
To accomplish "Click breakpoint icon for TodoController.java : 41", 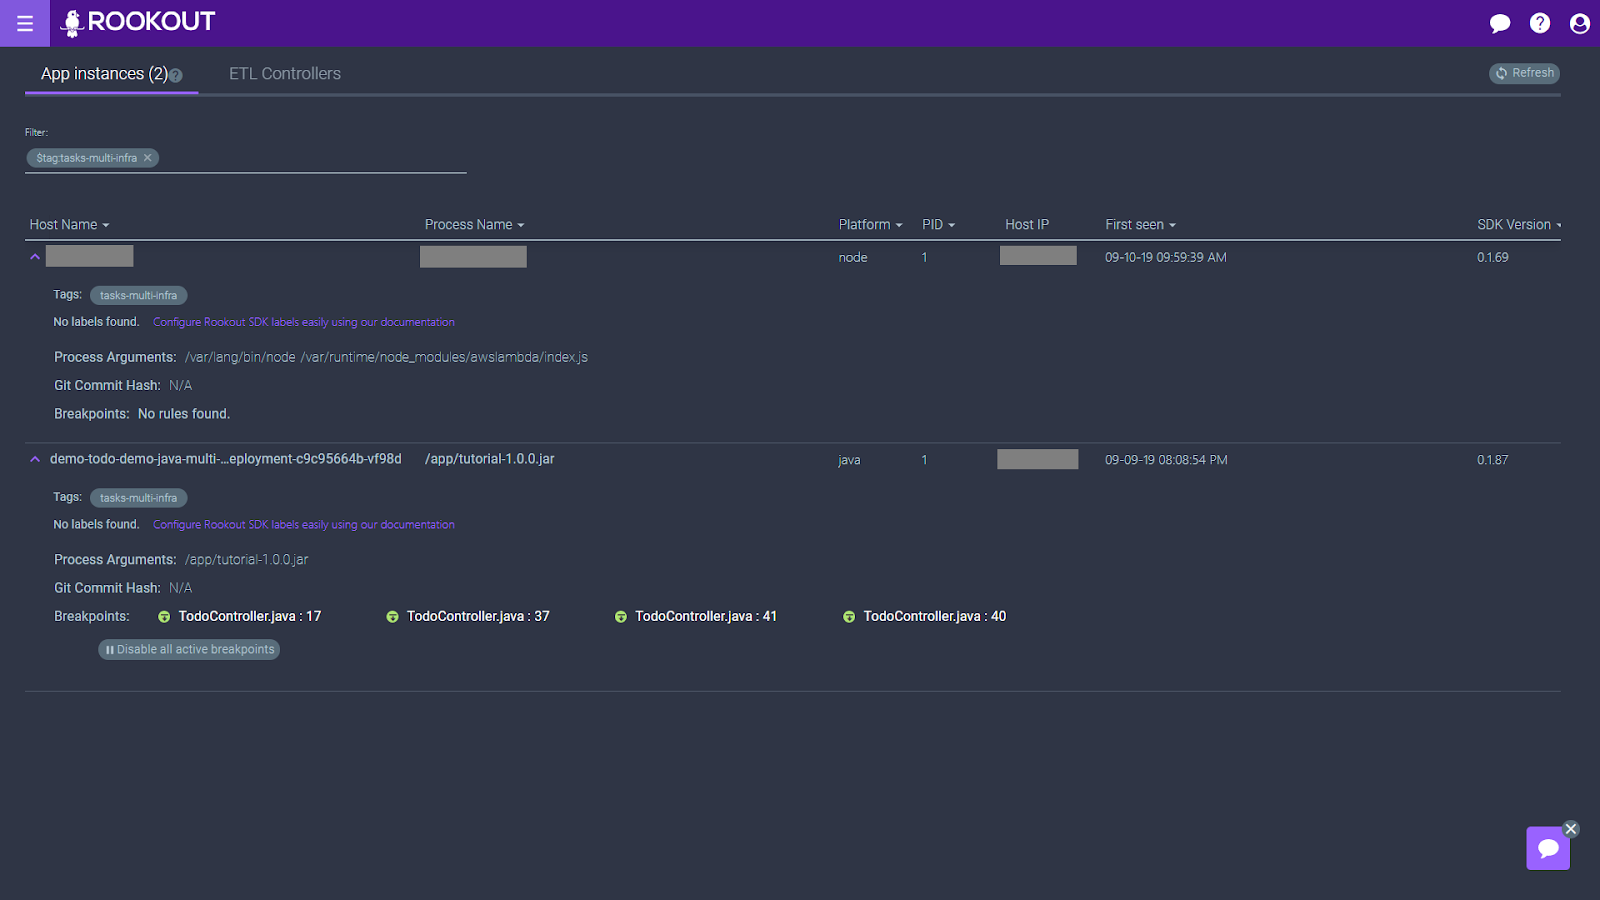I will [x=620, y=617].
